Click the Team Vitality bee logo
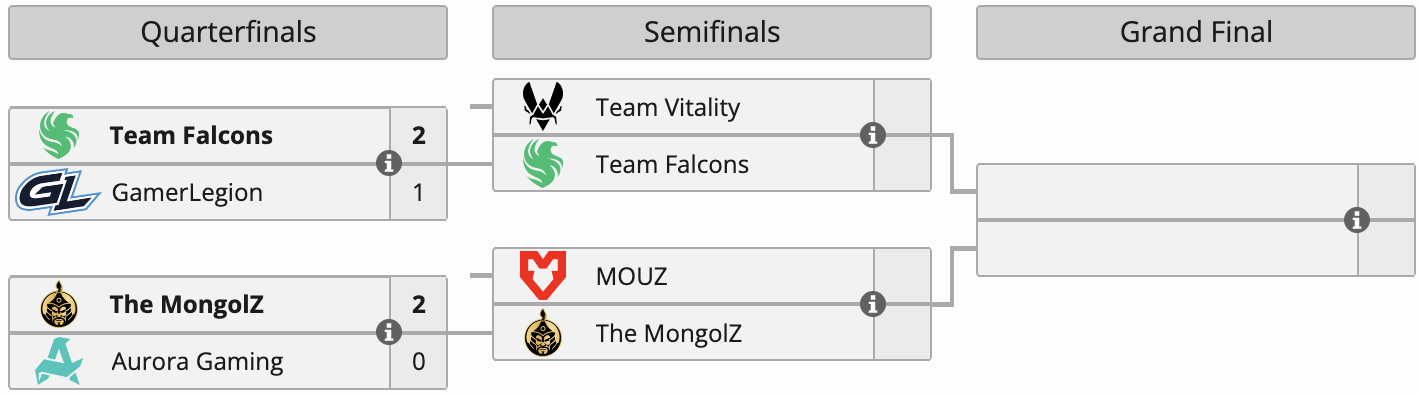Screen dimensions: 1420x396 543,107
